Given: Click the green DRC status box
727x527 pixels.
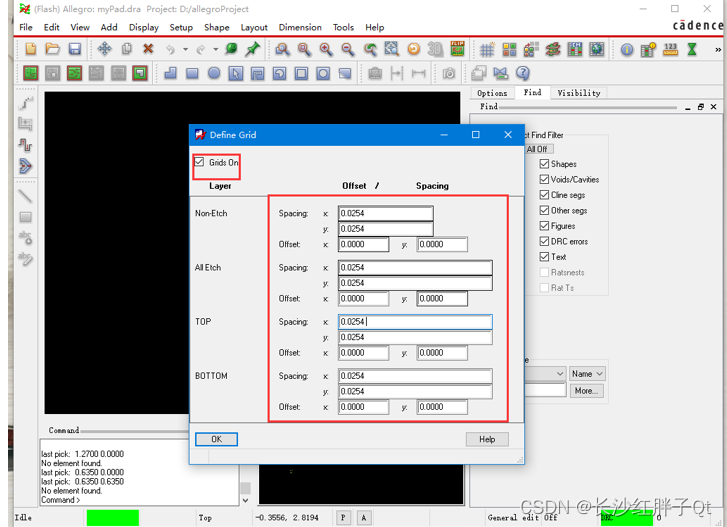Looking at the screenshot, I should pyautogui.click(x=626, y=518).
